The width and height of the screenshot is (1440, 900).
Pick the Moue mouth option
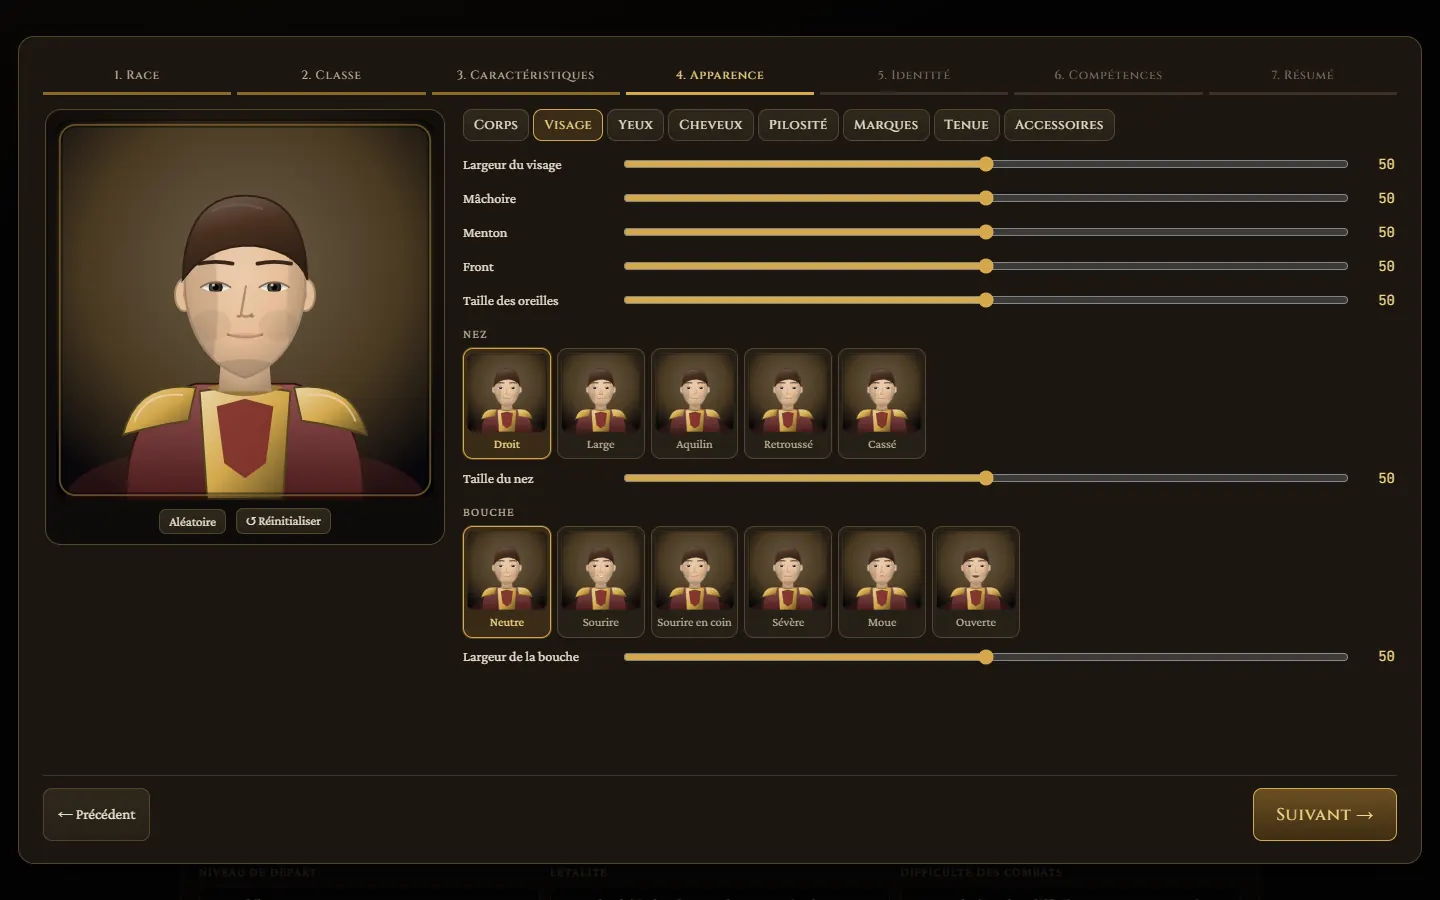[882, 581]
